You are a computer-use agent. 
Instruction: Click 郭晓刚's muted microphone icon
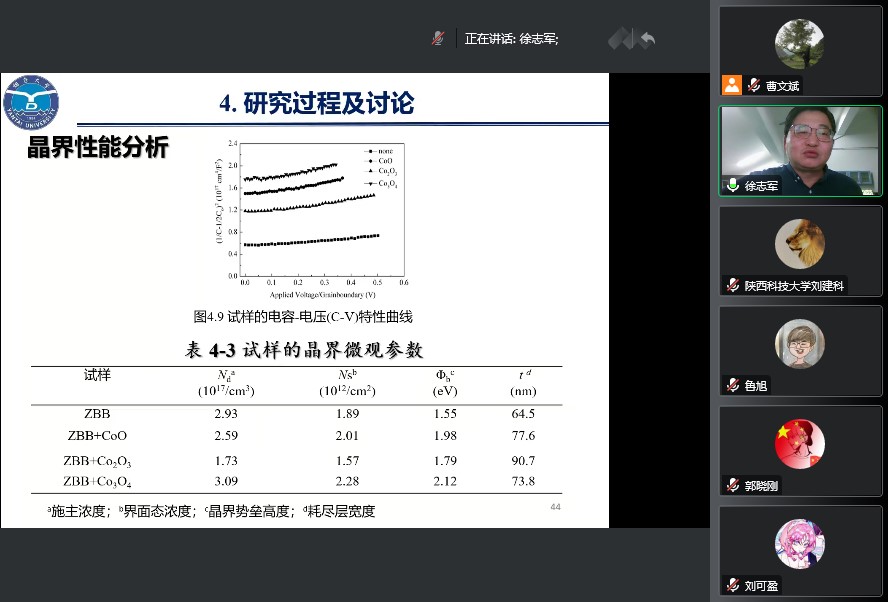coord(733,485)
